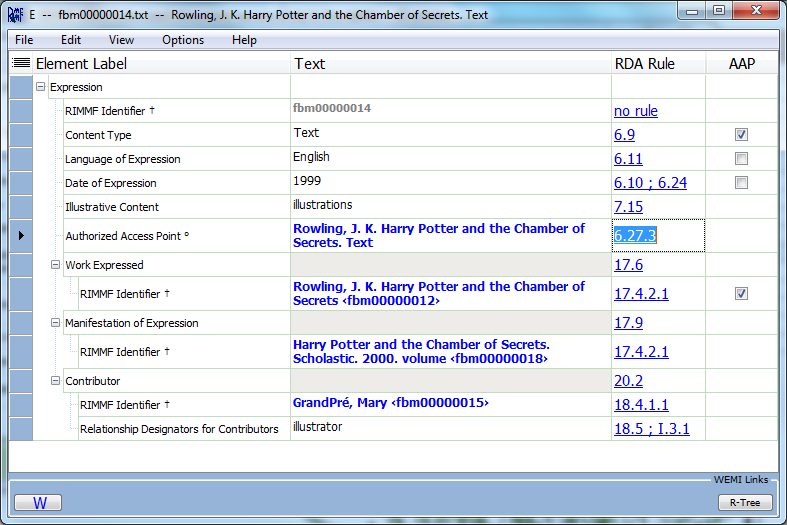Toggle AAP checkbox for Content Type
The height and width of the screenshot is (525, 787).
(741, 135)
